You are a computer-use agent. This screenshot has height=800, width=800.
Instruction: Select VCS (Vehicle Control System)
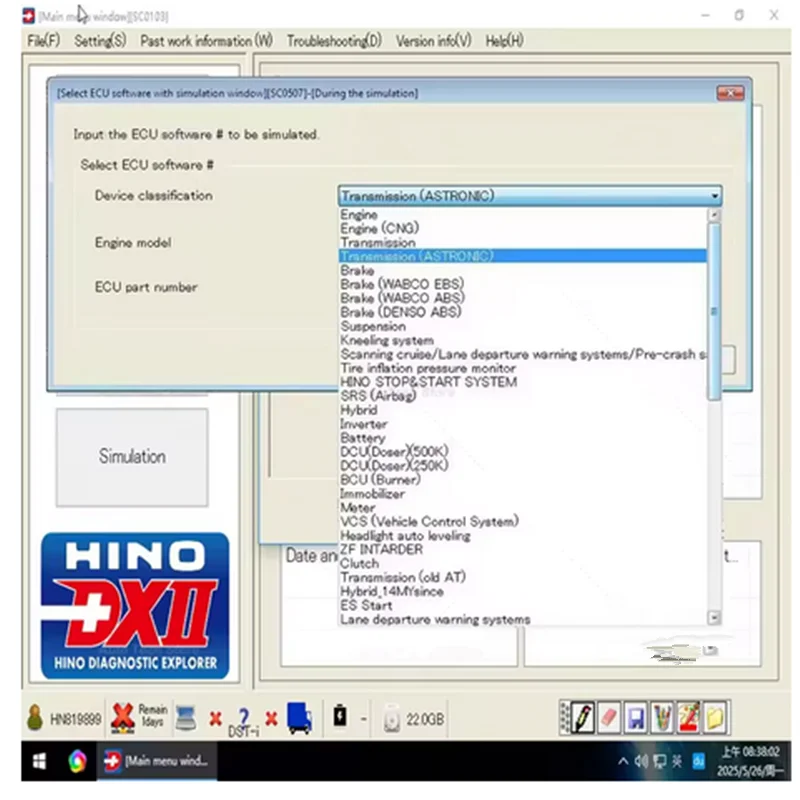pos(523,521)
